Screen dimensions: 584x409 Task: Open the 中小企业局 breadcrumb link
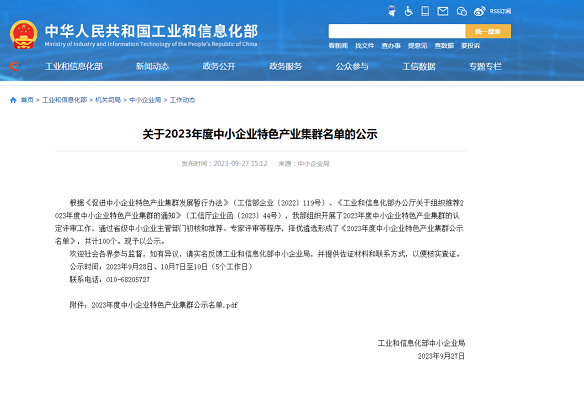(x=145, y=100)
